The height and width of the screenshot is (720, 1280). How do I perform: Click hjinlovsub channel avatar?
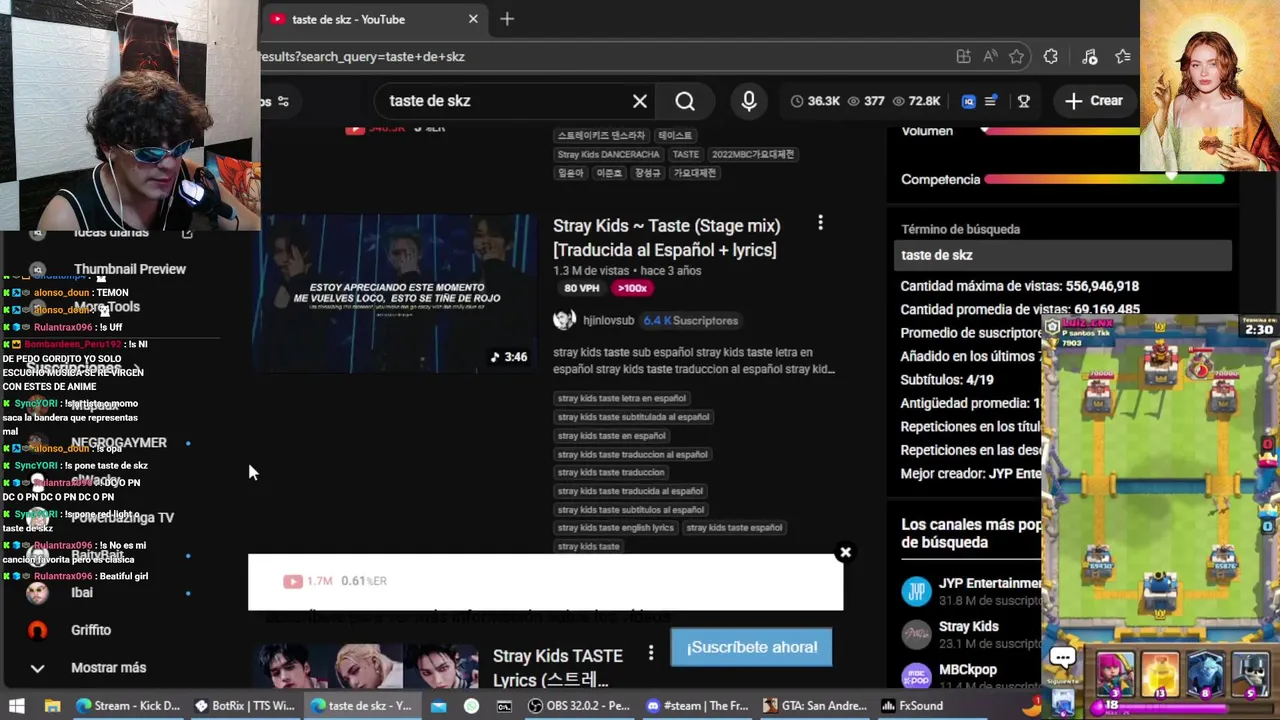pos(564,320)
